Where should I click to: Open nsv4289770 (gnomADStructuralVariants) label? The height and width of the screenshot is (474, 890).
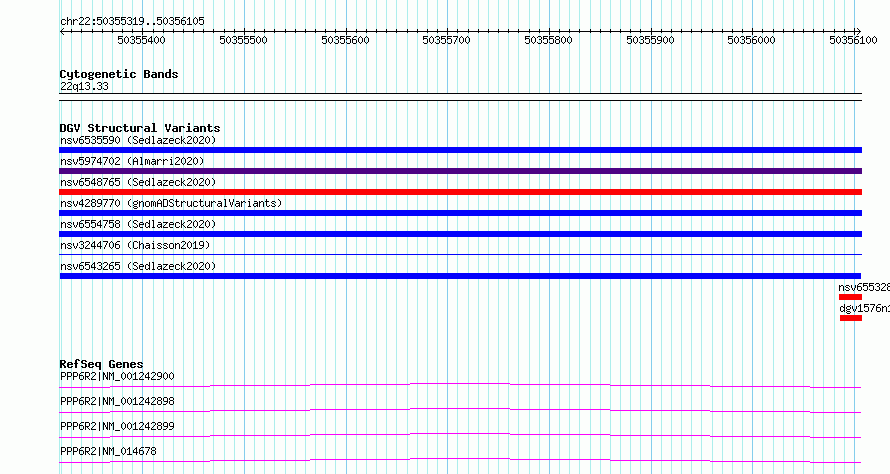171,203
